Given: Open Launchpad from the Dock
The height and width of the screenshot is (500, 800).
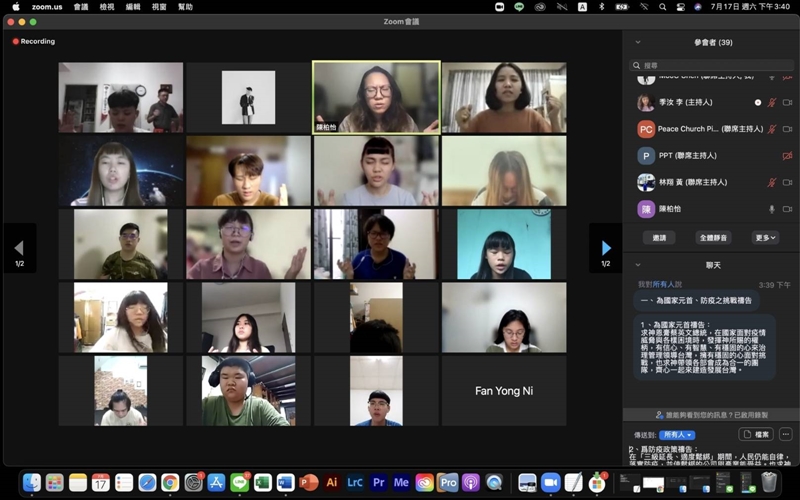Looking at the screenshot, I should coord(55,482).
